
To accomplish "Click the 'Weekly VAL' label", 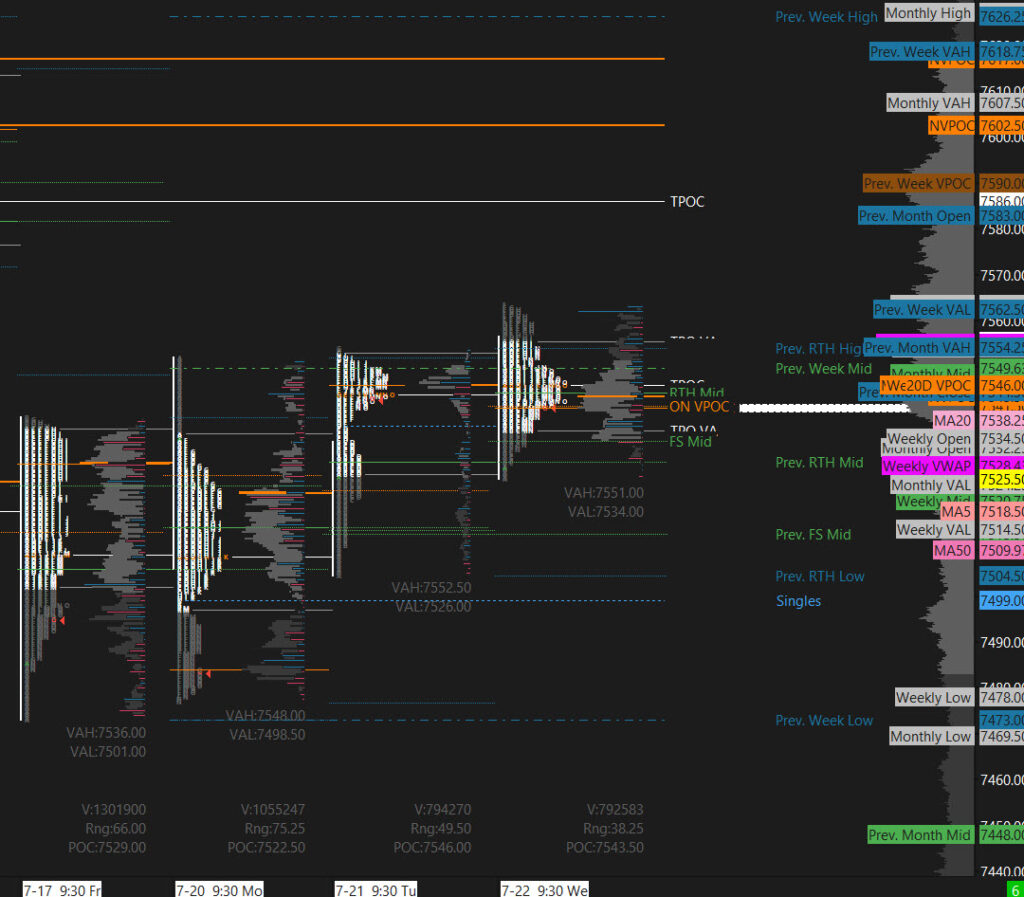I will coord(934,530).
